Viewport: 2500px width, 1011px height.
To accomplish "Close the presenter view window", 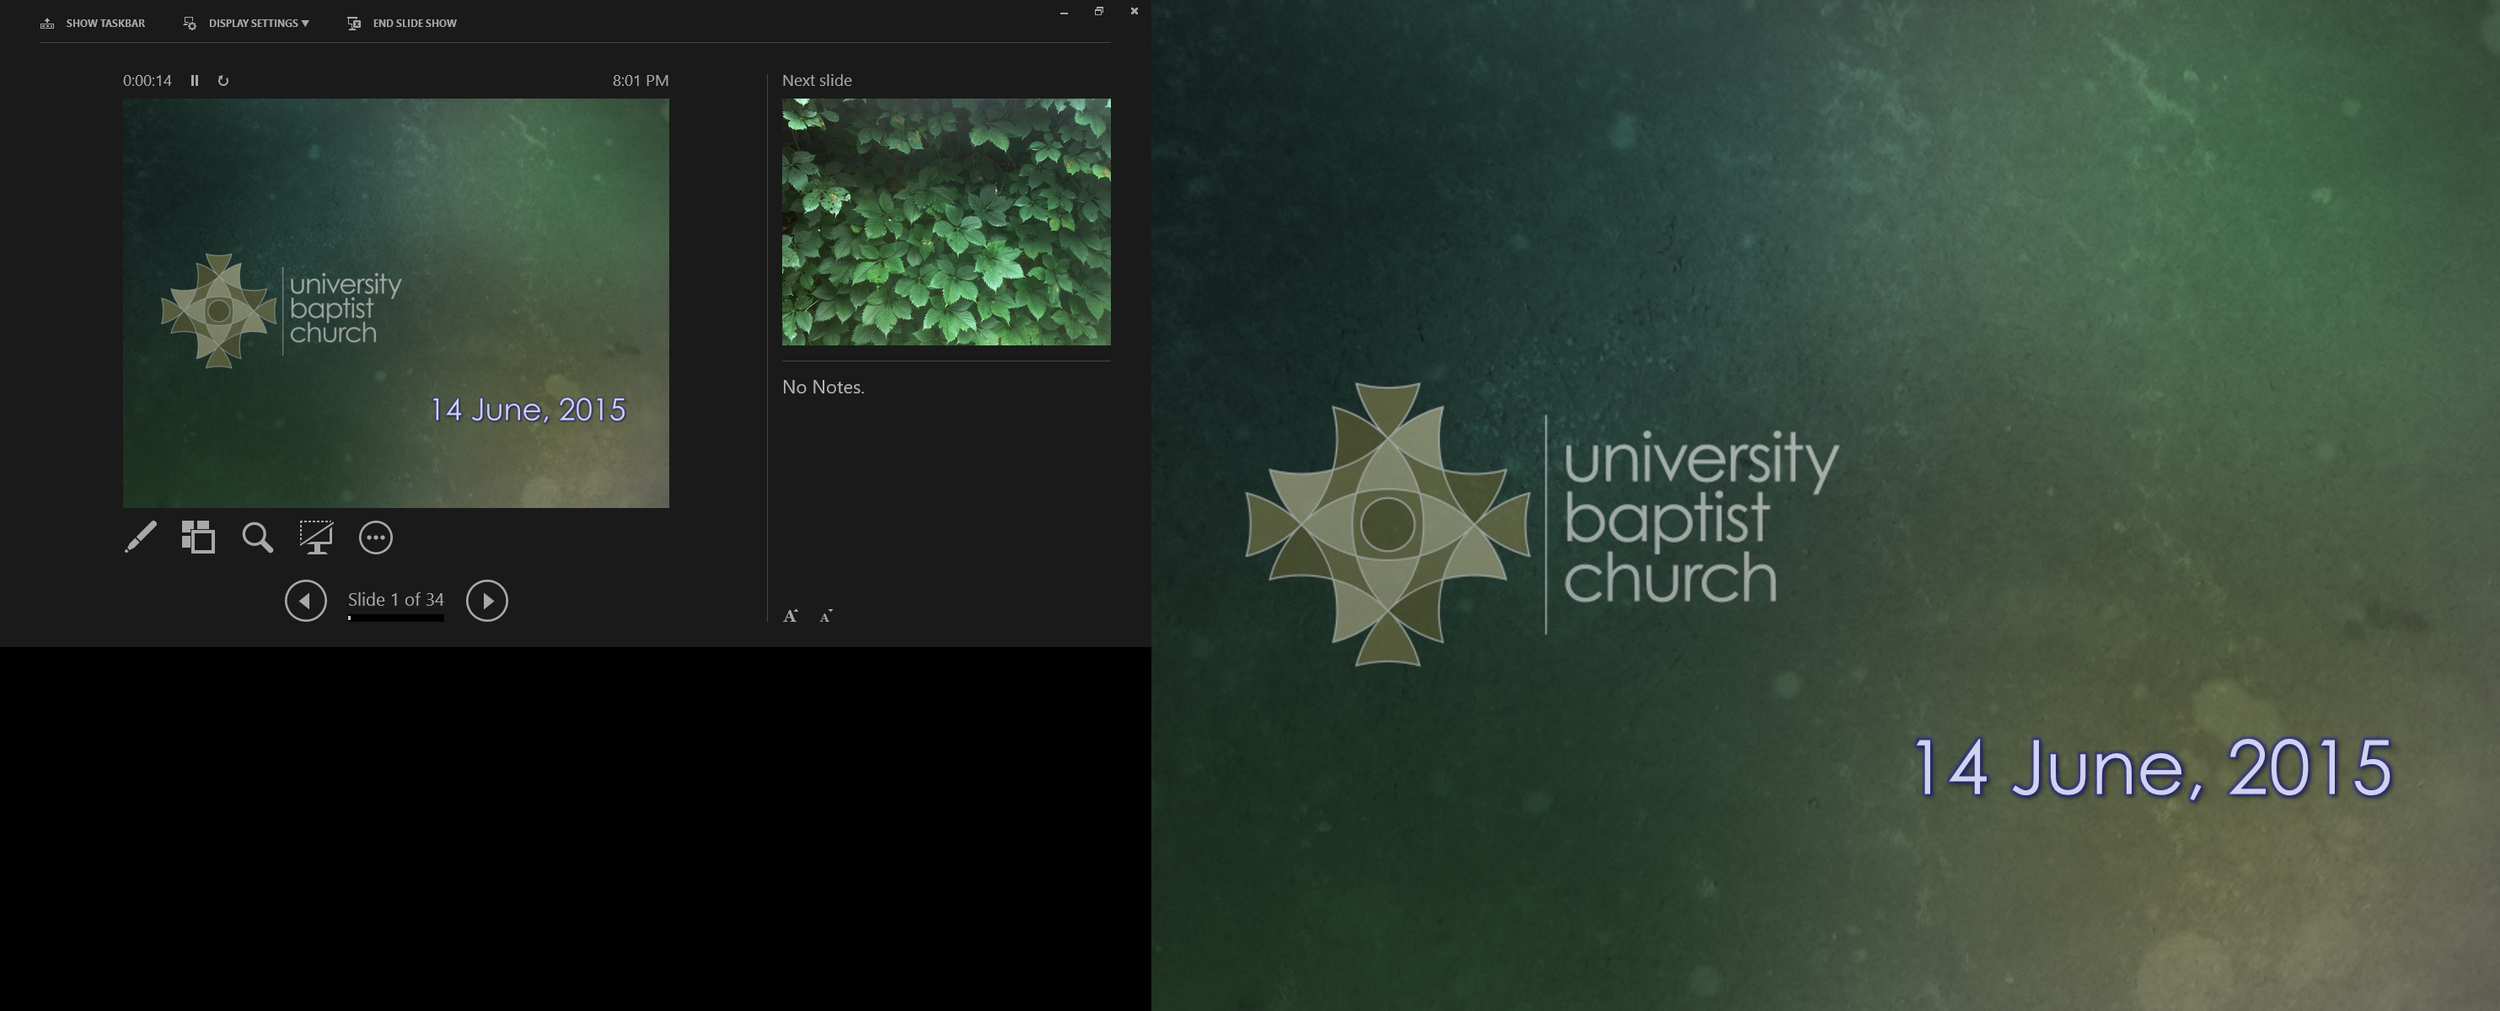I will pos(1134,12).
